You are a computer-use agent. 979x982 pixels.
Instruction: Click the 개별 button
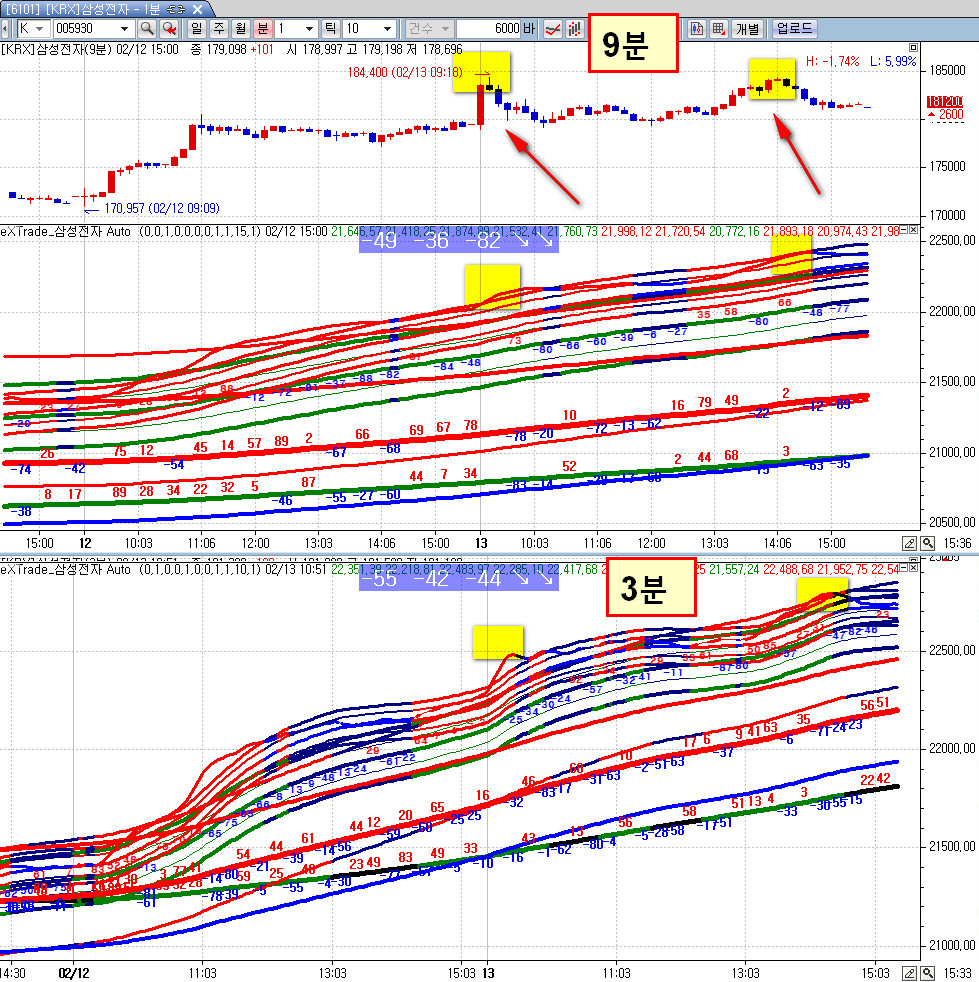click(x=747, y=28)
